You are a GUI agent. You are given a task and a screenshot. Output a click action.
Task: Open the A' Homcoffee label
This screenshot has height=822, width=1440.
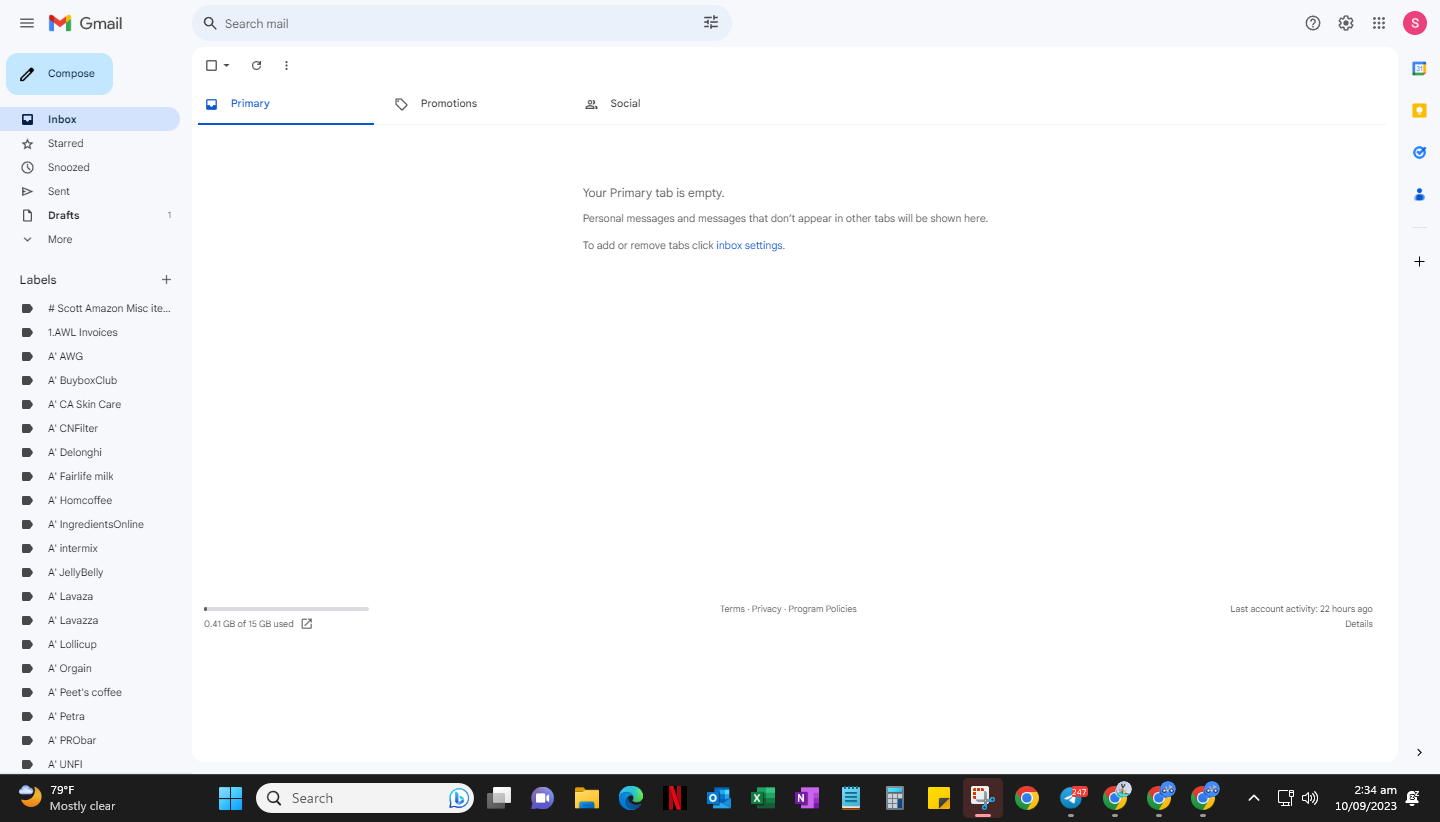click(x=90, y=500)
